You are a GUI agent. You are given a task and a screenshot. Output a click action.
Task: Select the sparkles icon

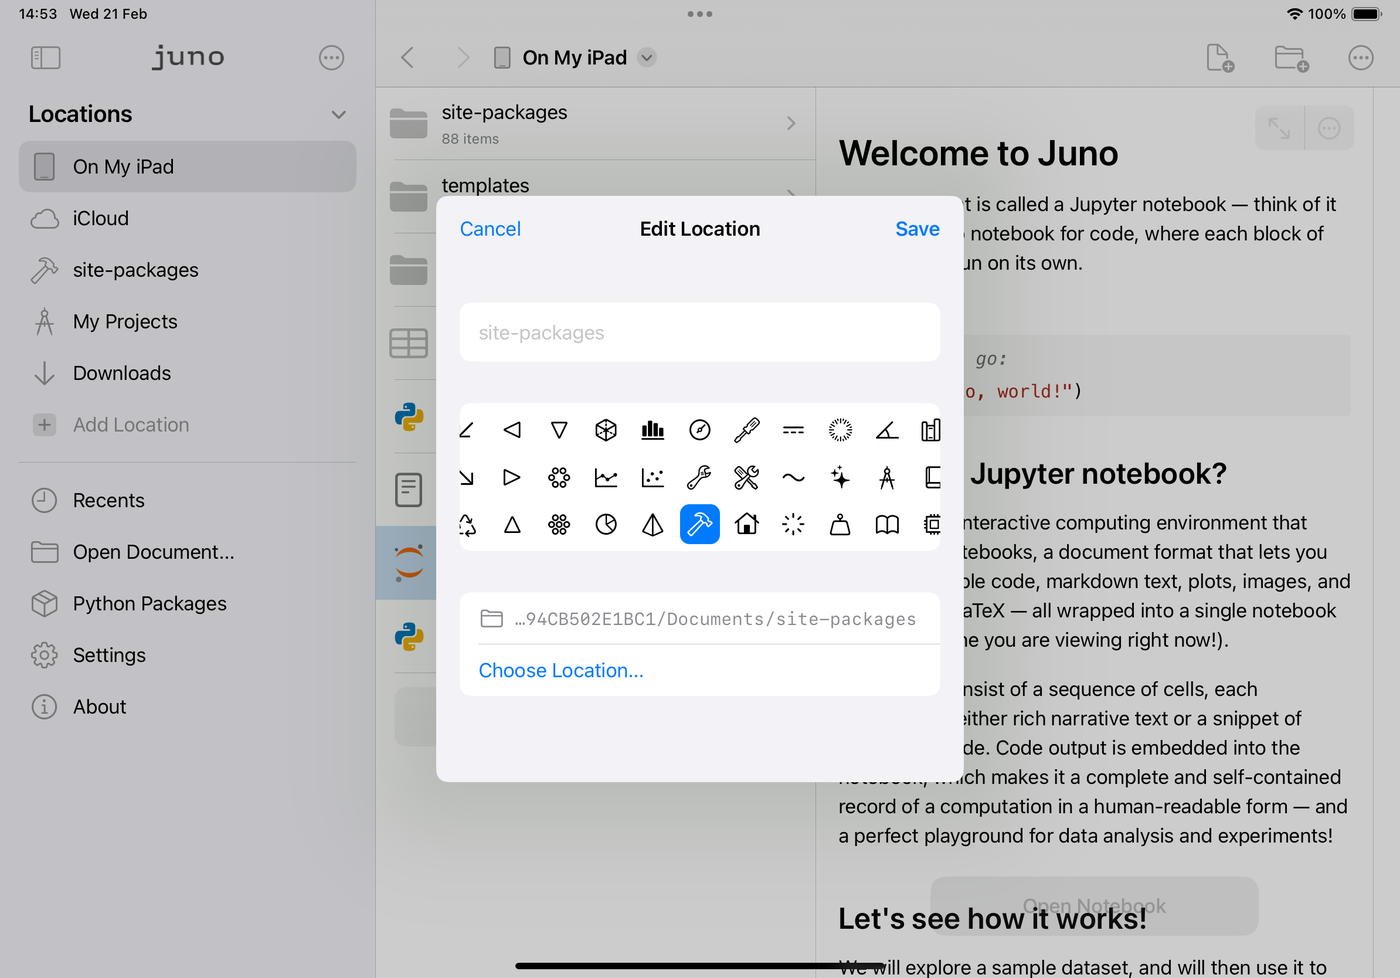pyautogui.click(x=840, y=477)
